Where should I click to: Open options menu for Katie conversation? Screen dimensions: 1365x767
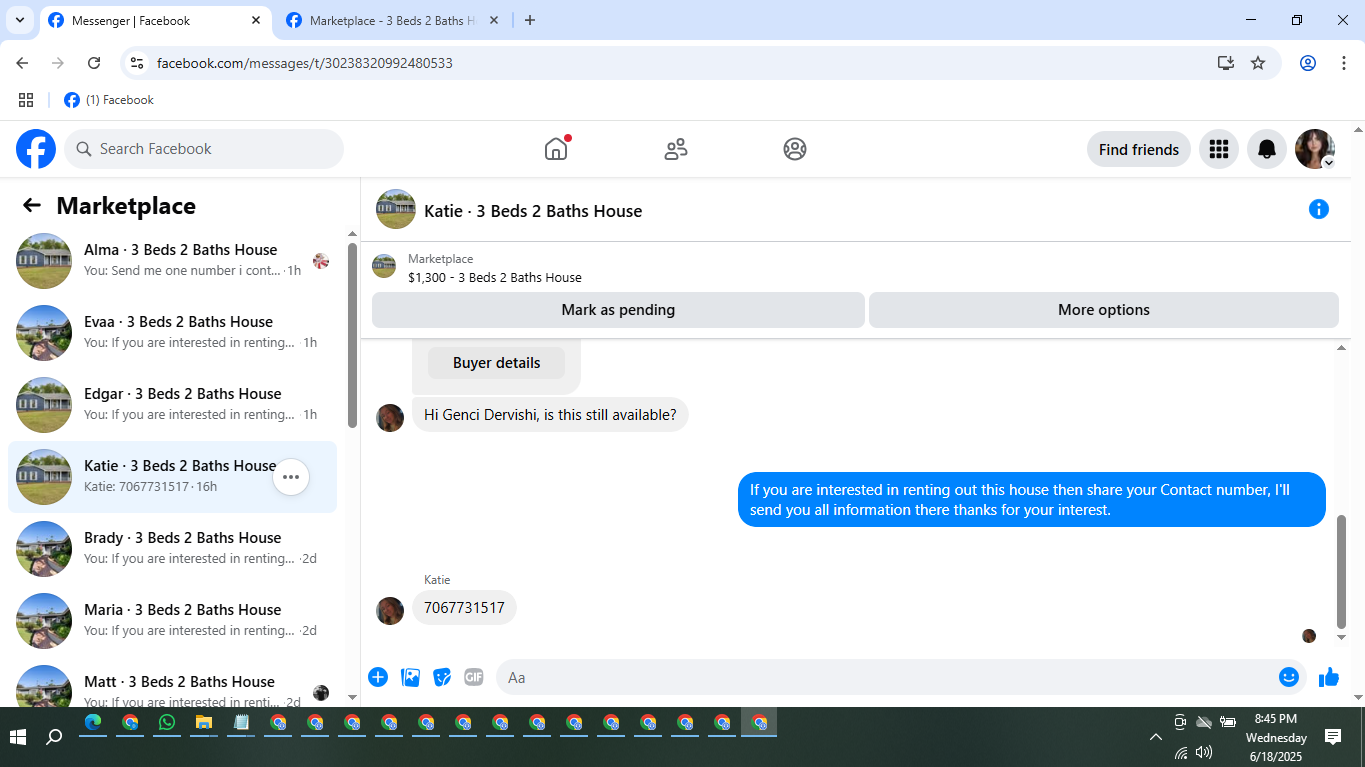point(291,477)
